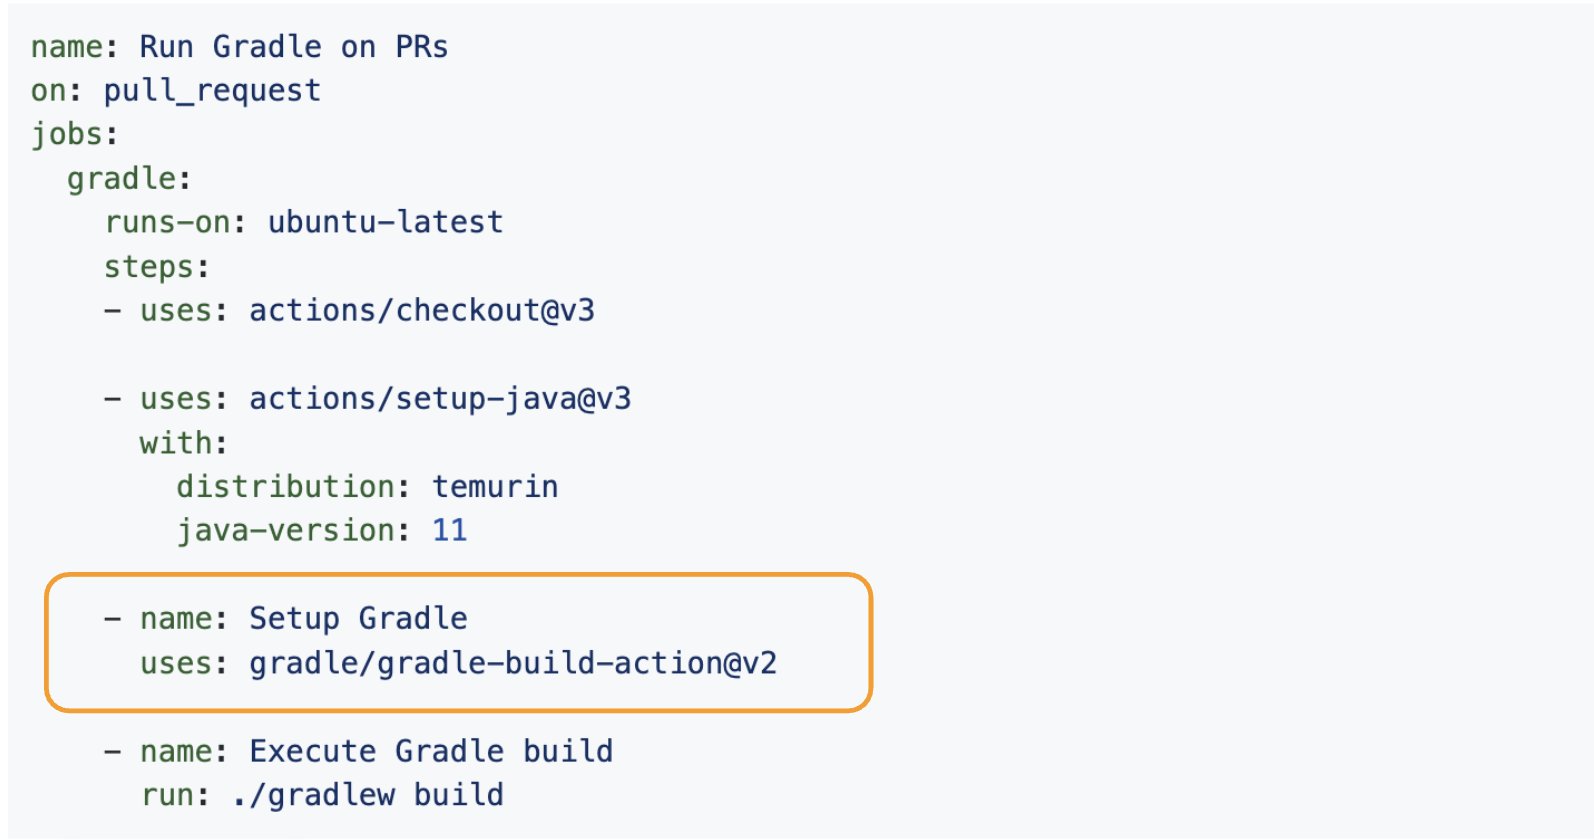Click the 'Execute Gradle build' step name
Screen dimensions: 1594x840
(431, 752)
